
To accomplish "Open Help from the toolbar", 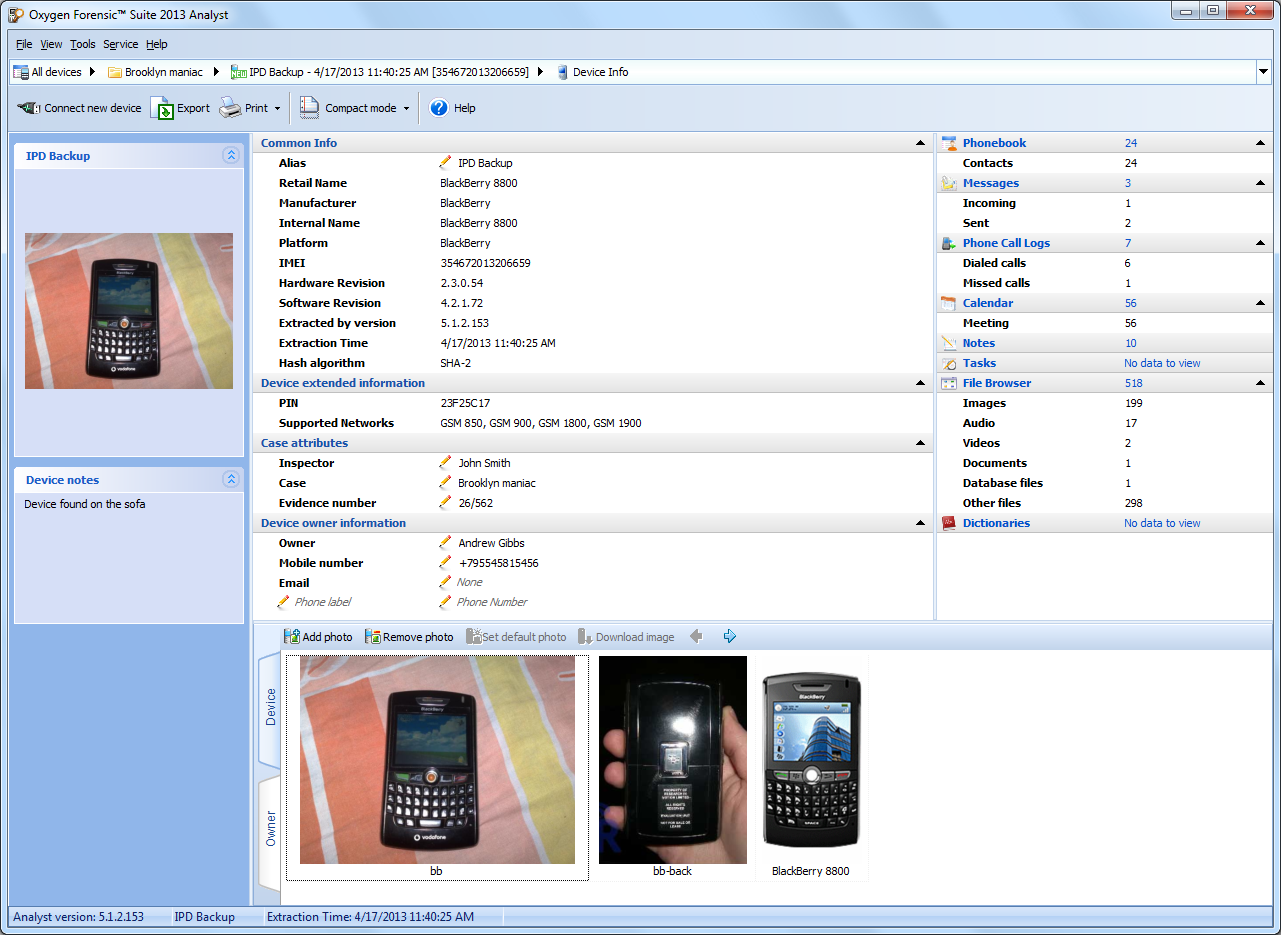I will click(439, 108).
